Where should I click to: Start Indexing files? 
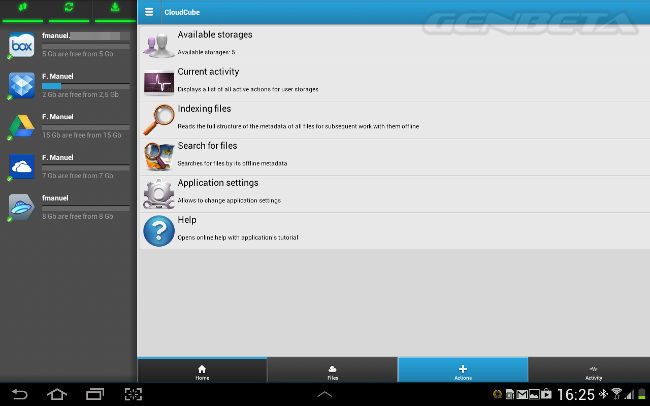point(392,117)
